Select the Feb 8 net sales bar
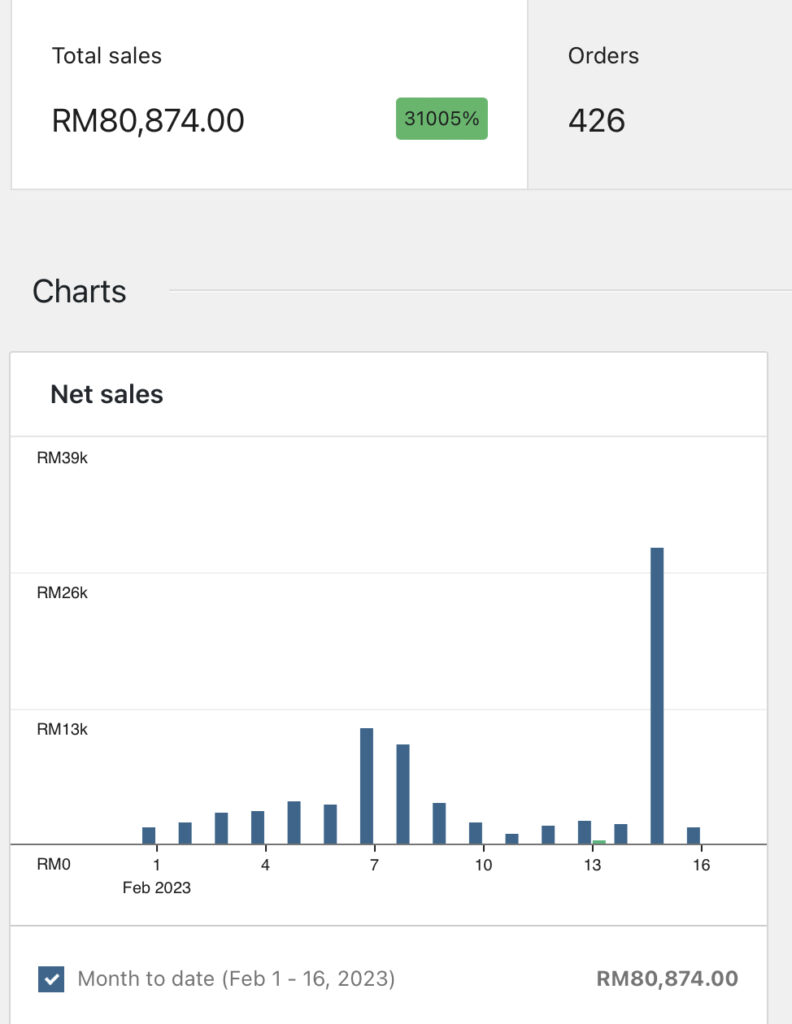 coord(403,794)
